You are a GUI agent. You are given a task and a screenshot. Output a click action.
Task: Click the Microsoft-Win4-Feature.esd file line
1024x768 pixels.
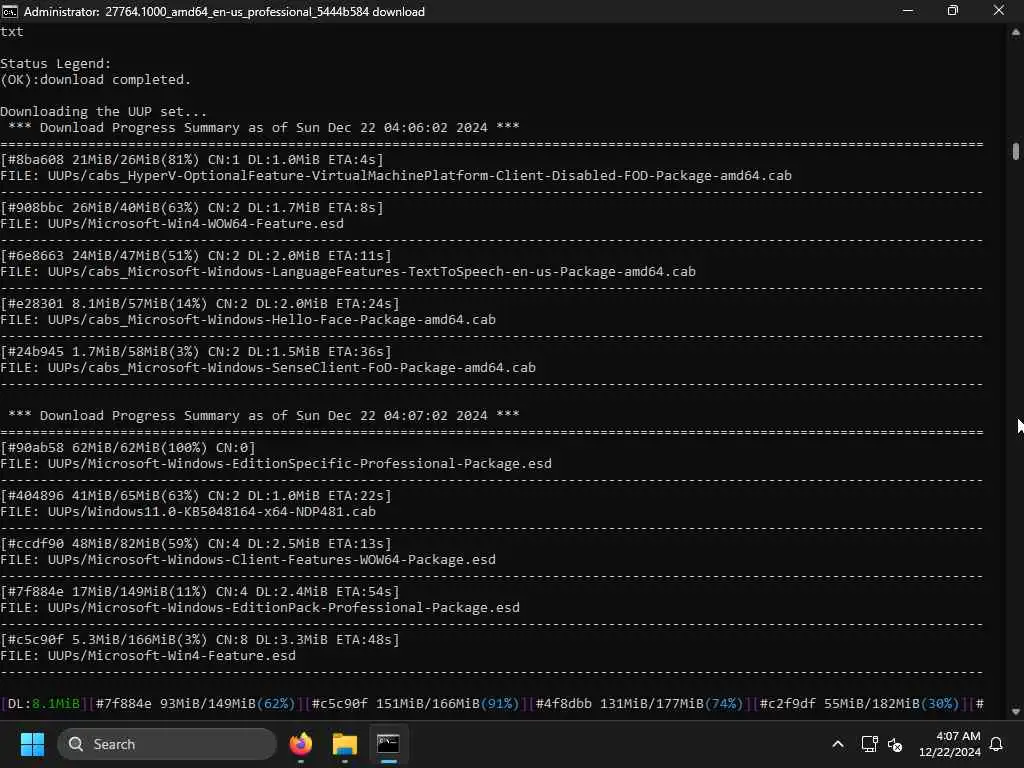pyautogui.click(x=148, y=655)
